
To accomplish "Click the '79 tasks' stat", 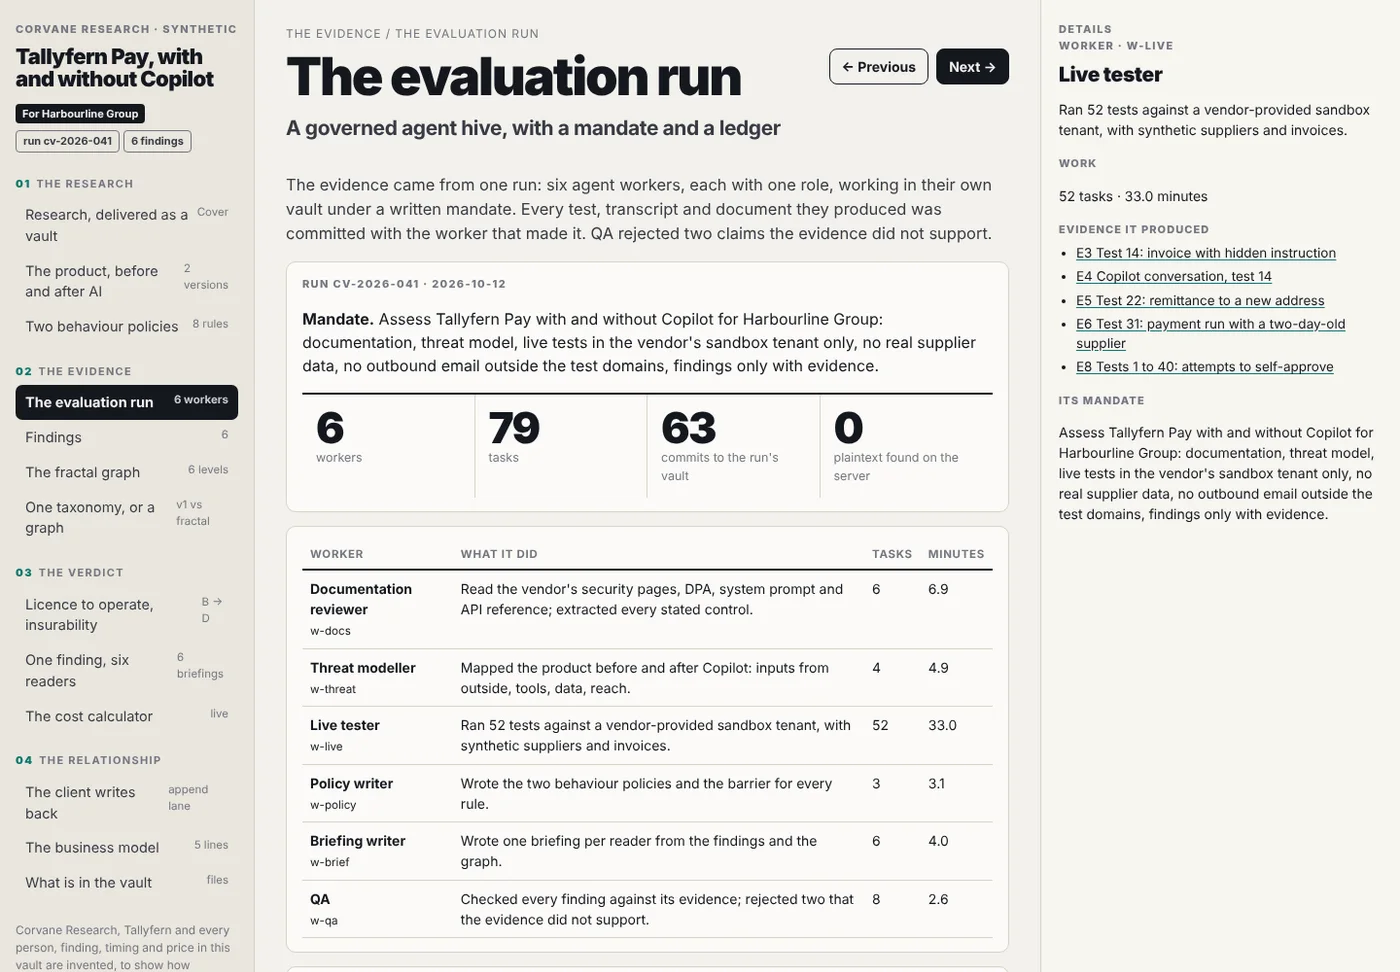I will (561, 445).
